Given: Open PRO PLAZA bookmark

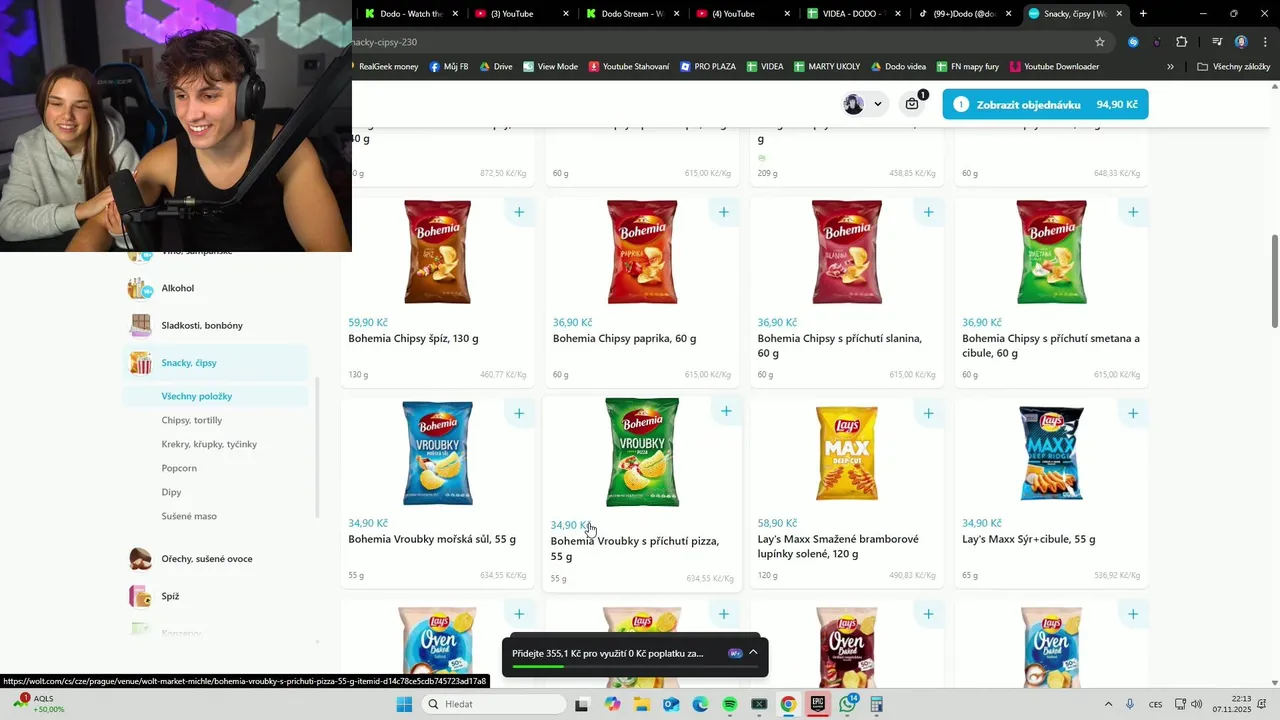Looking at the screenshot, I should pos(708,67).
